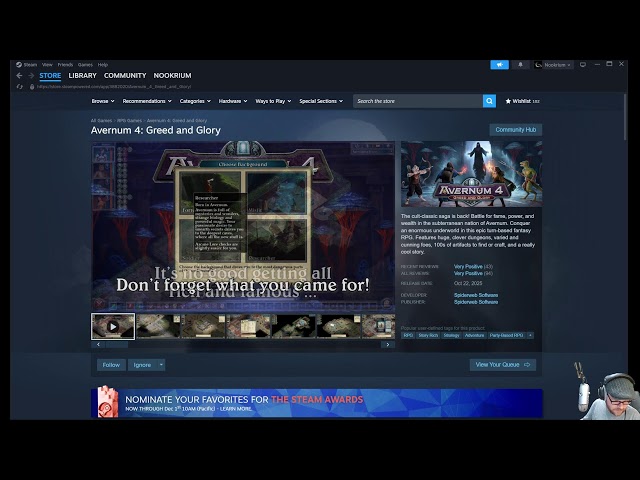Open the Browse dropdown menu
Screen dimensions: 640x480
(101, 101)
